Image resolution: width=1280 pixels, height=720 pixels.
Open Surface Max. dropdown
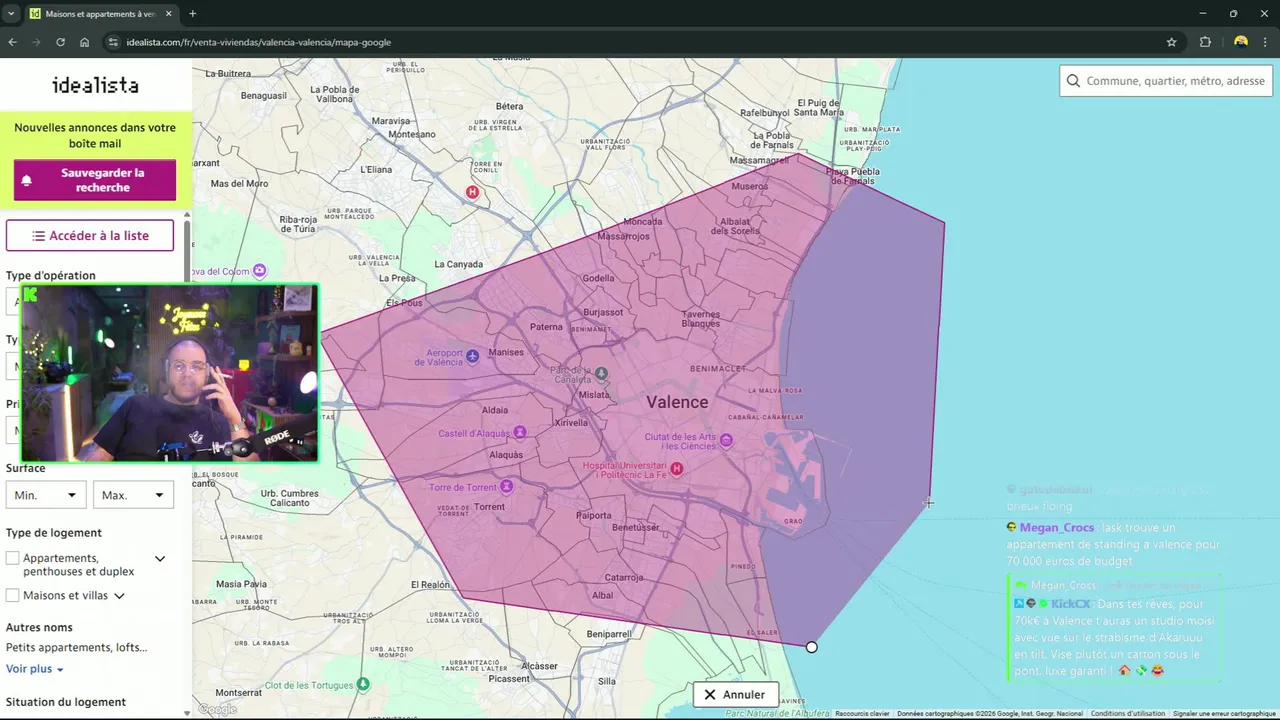[x=133, y=495]
